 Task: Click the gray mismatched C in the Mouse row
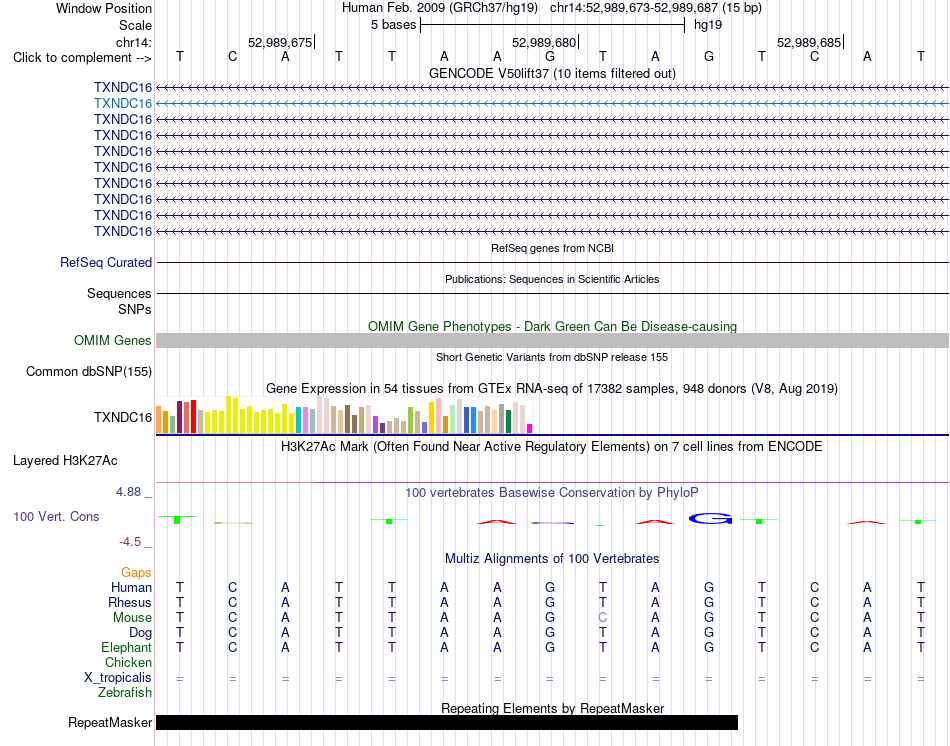[602, 618]
